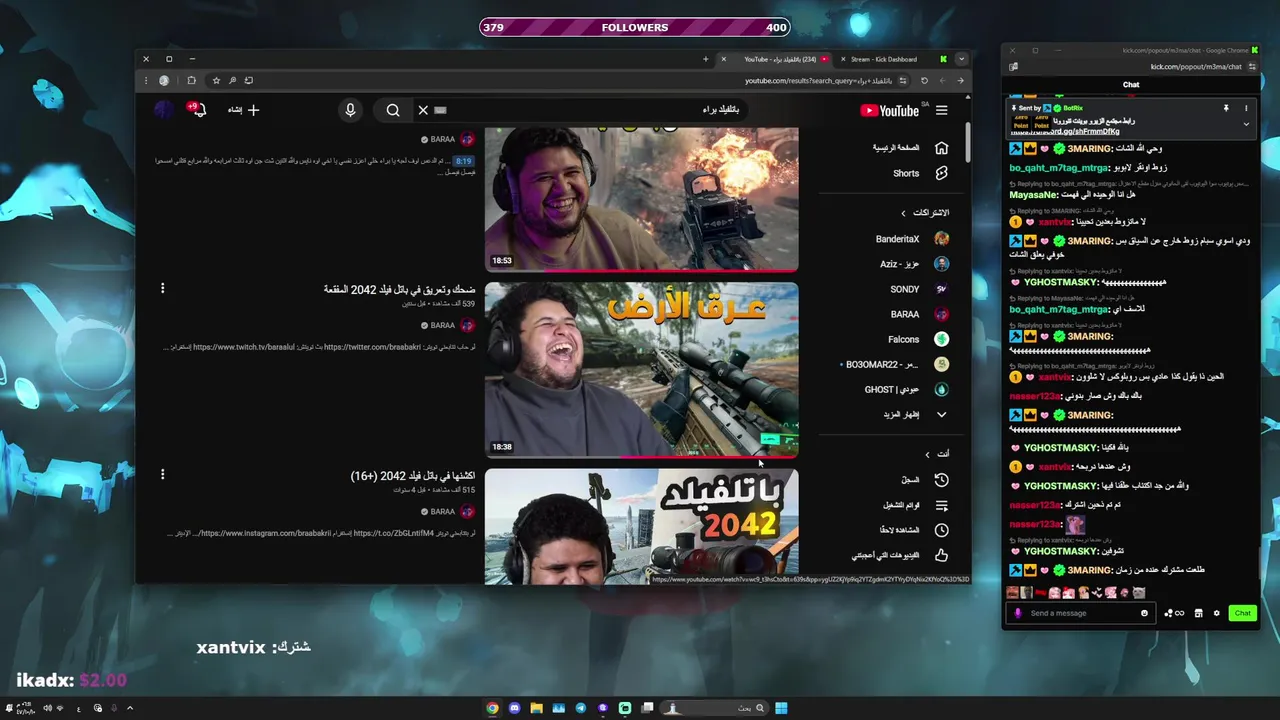Reload the YouTube page

tap(925, 81)
